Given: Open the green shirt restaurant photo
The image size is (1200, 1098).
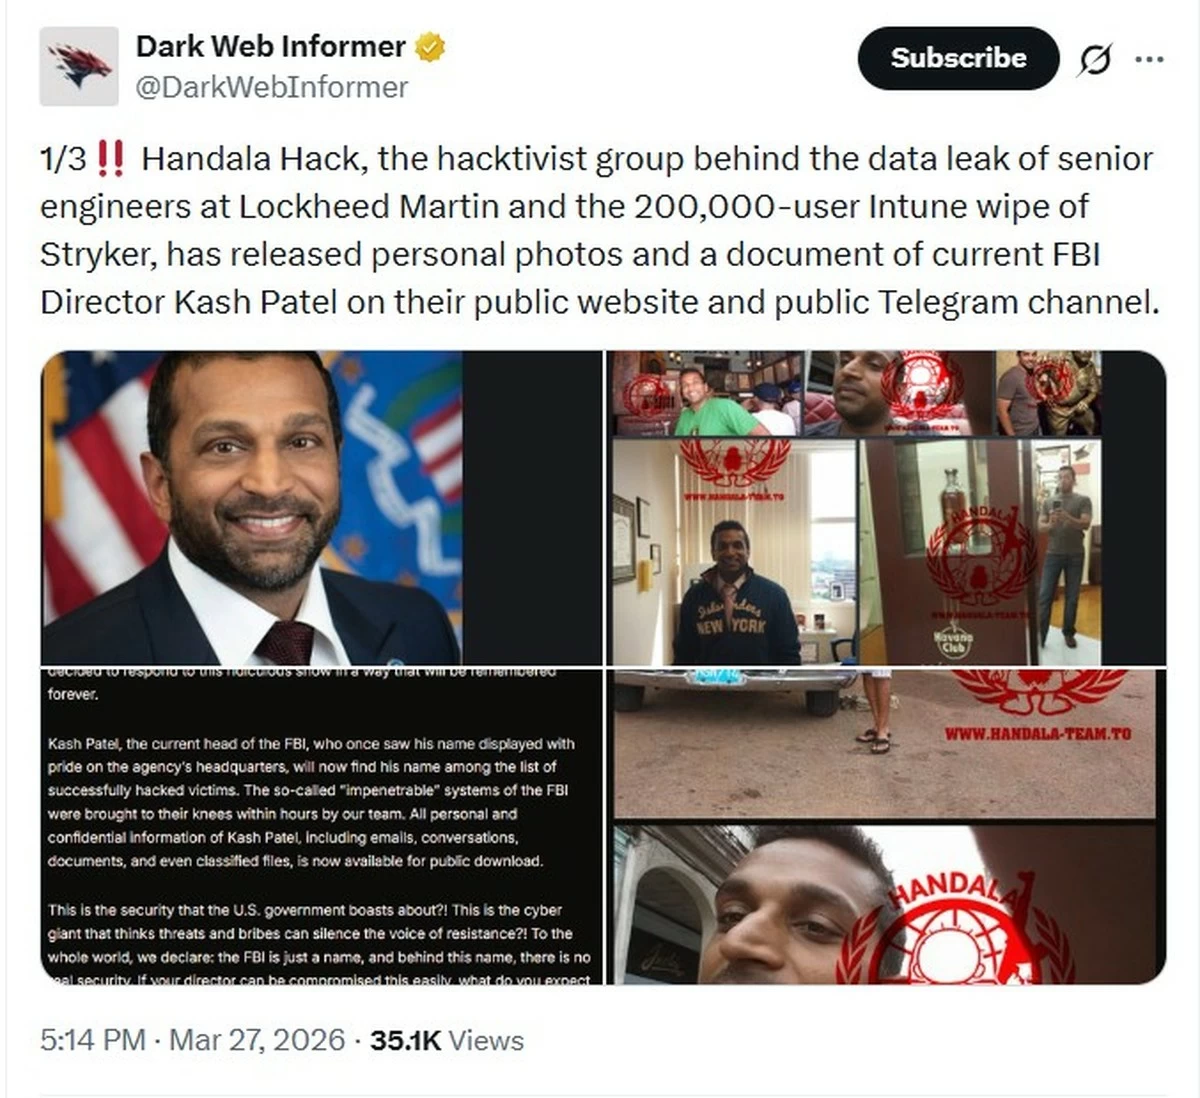Looking at the screenshot, I should pyautogui.click(x=707, y=393).
